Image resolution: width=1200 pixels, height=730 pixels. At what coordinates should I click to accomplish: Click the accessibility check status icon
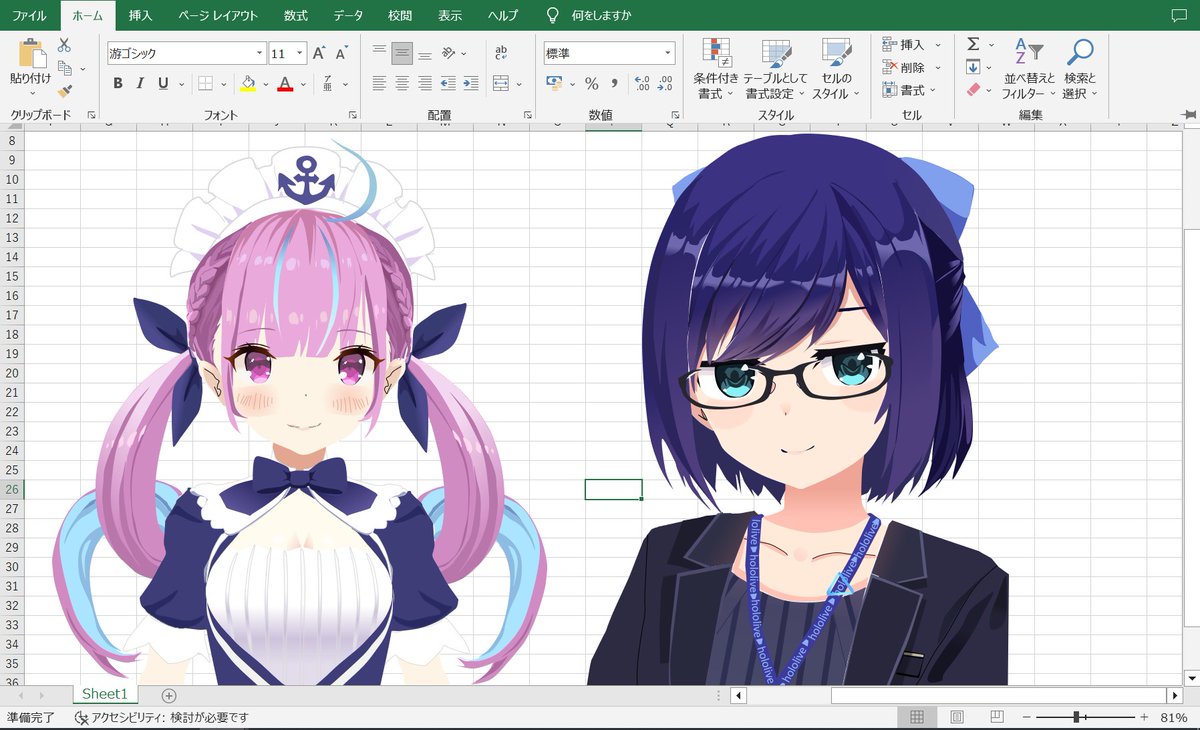pyautogui.click(x=81, y=718)
